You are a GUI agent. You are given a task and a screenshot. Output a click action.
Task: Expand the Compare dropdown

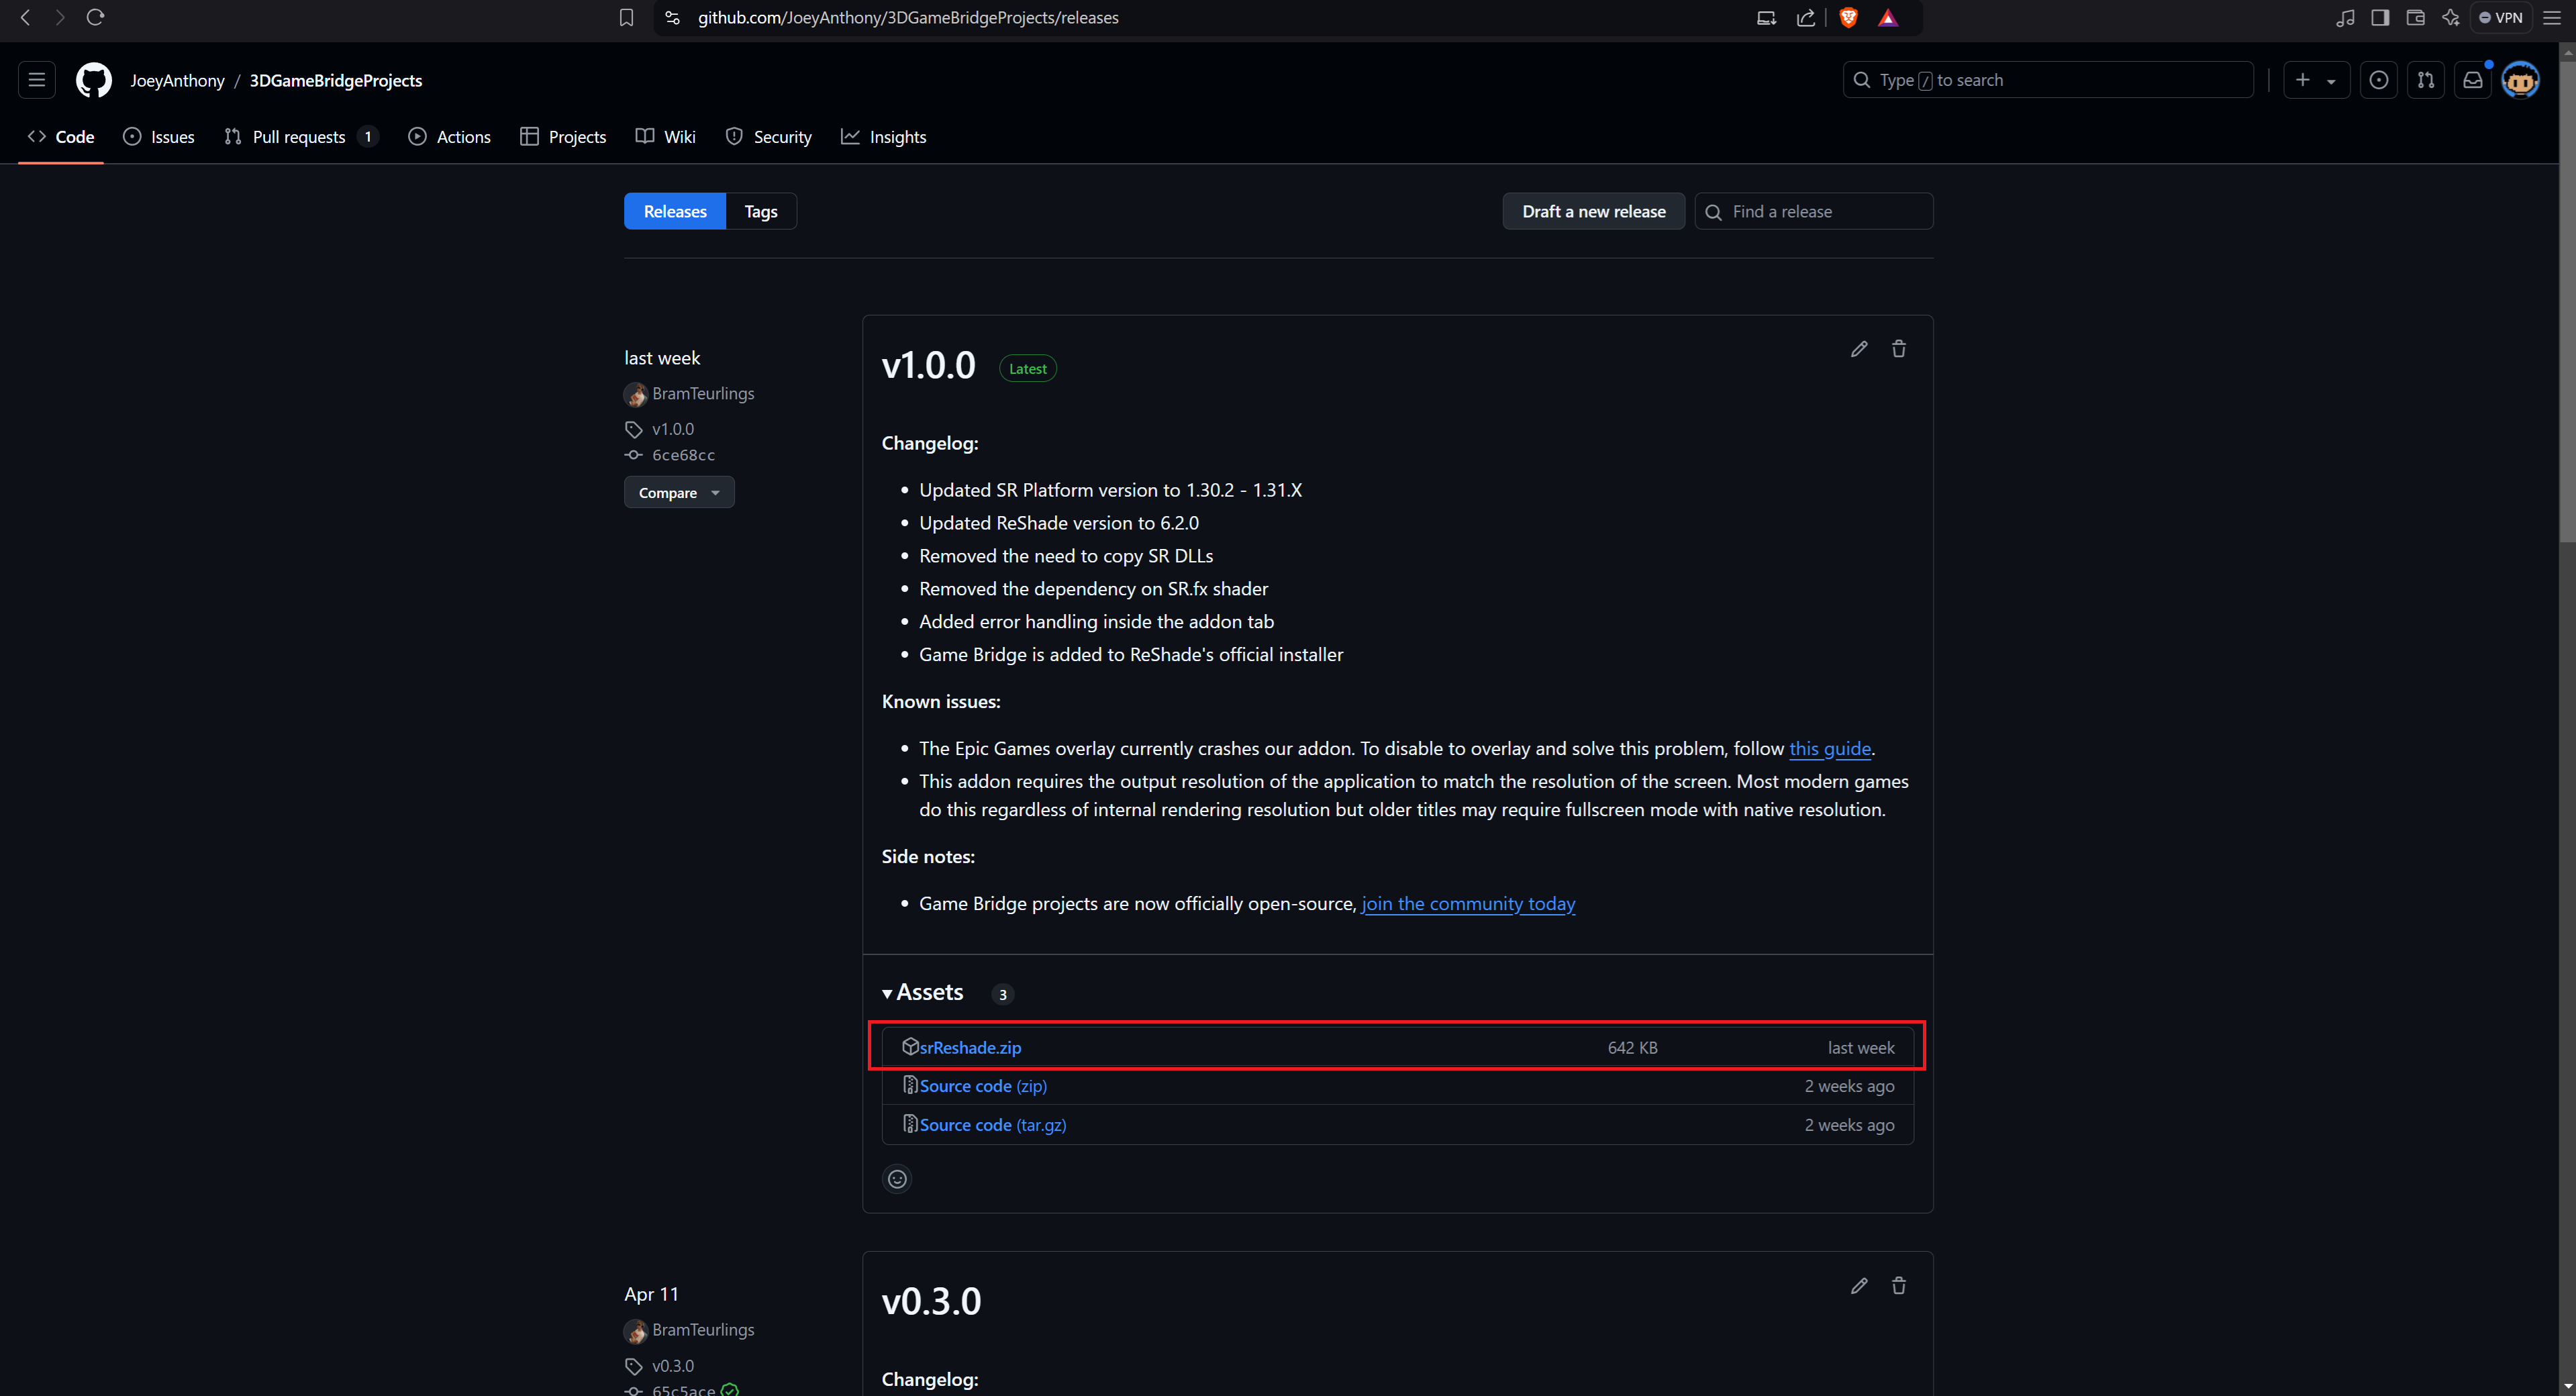click(679, 492)
